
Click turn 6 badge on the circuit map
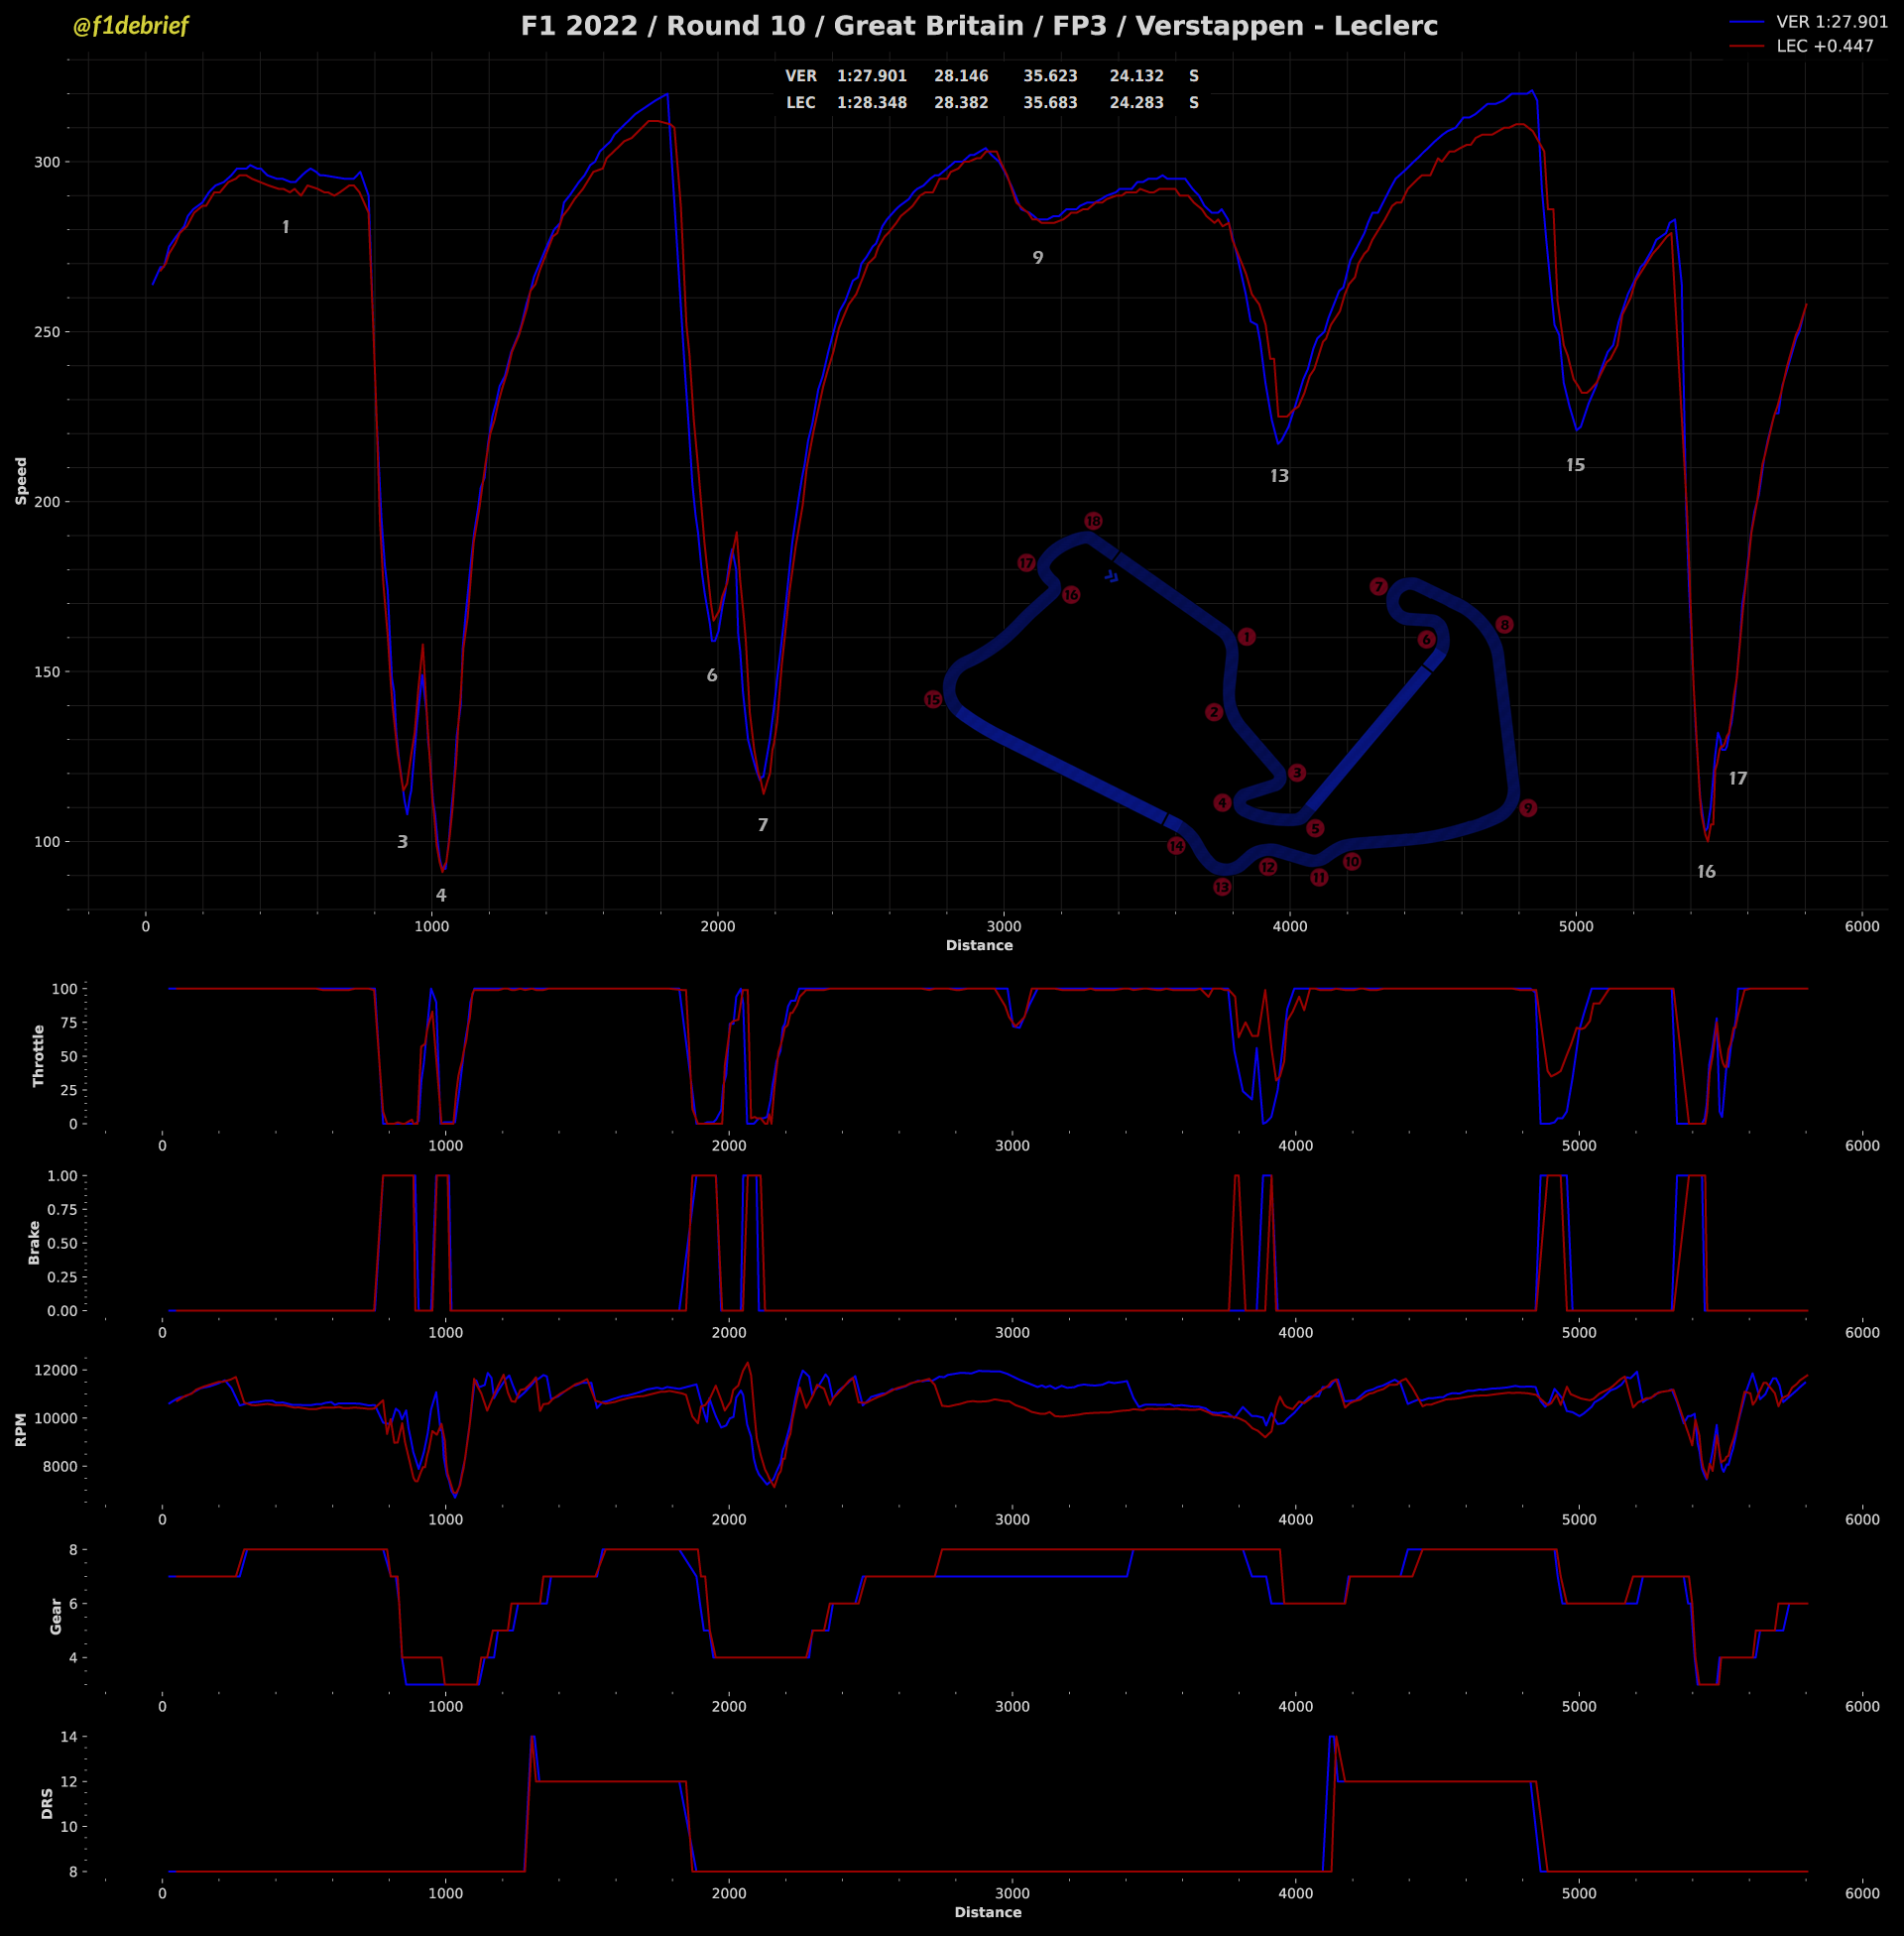click(1427, 640)
